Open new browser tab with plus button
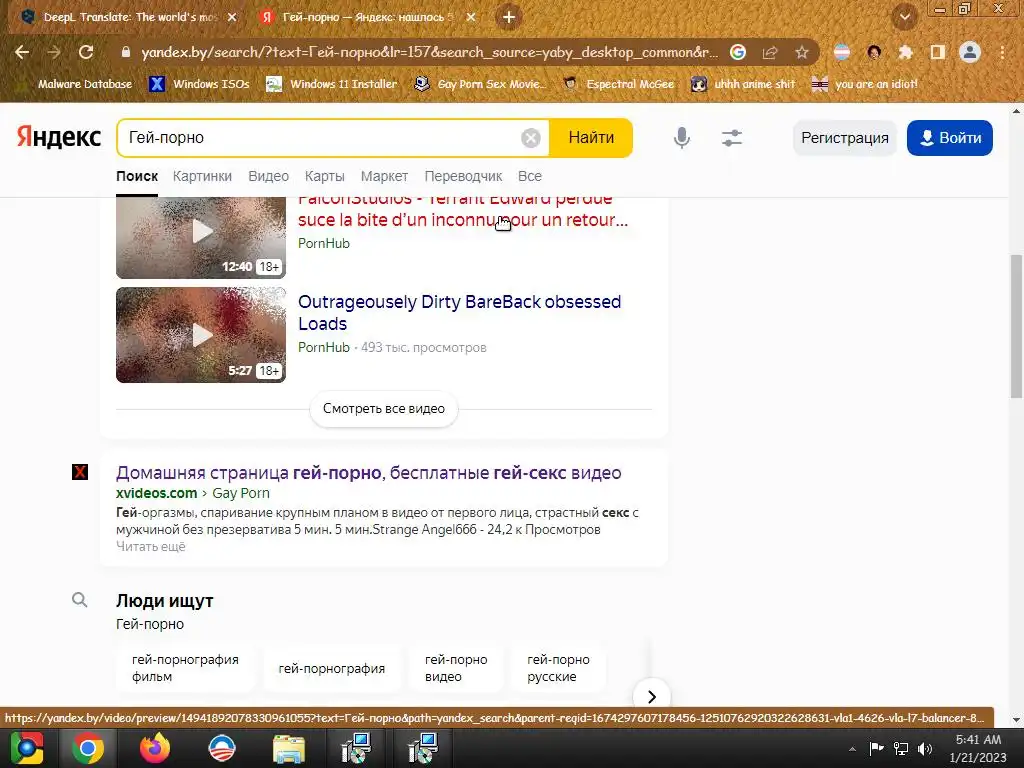The image size is (1024, 768). 509,18
